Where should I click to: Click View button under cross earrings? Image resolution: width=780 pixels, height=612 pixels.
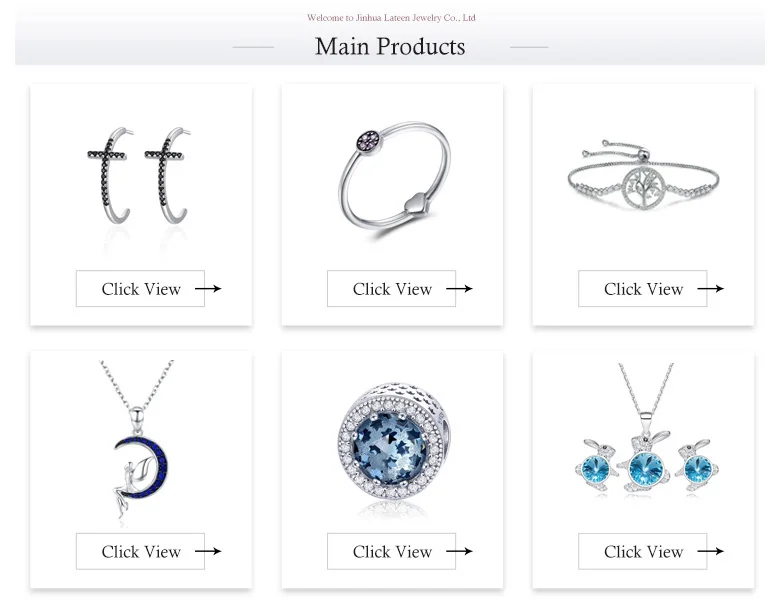coord(140,289)
